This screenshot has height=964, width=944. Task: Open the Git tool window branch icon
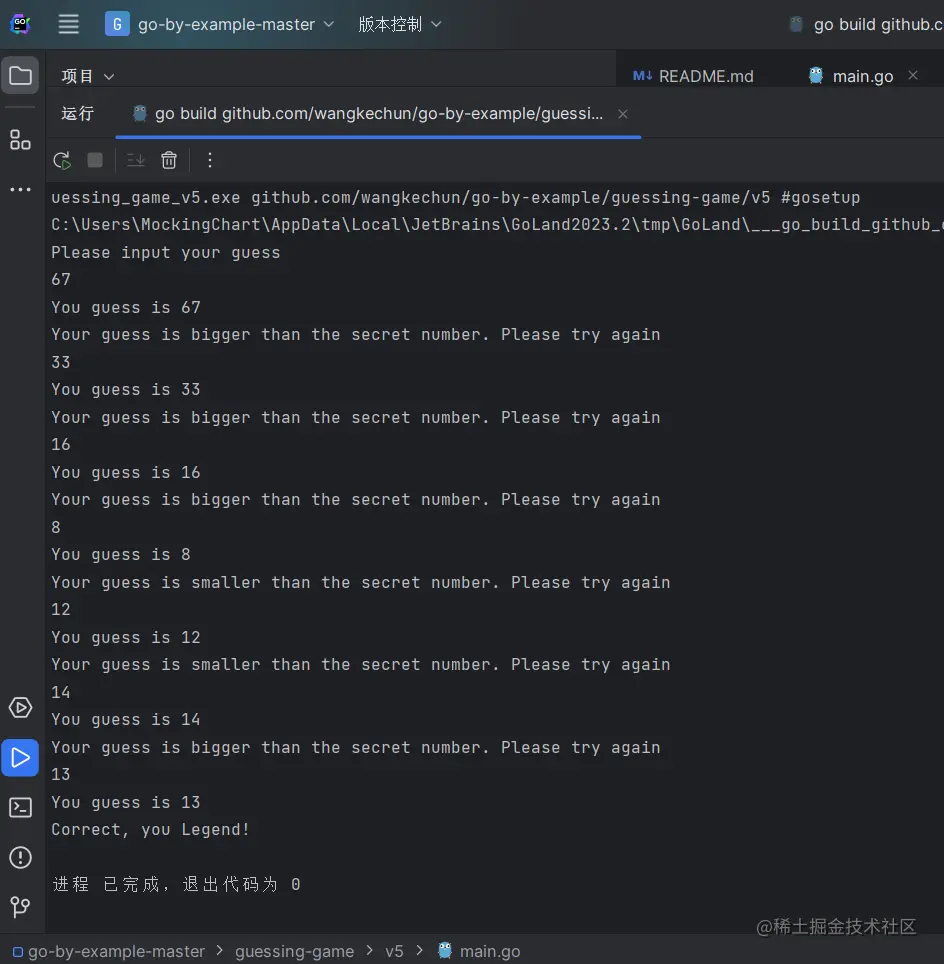pos(20,907)
